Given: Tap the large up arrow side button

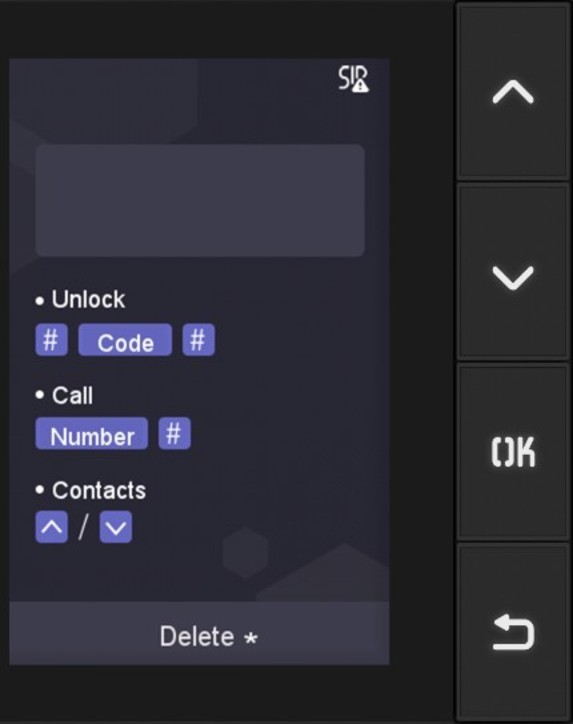Looking at the screenshot, I should [513, 91].
